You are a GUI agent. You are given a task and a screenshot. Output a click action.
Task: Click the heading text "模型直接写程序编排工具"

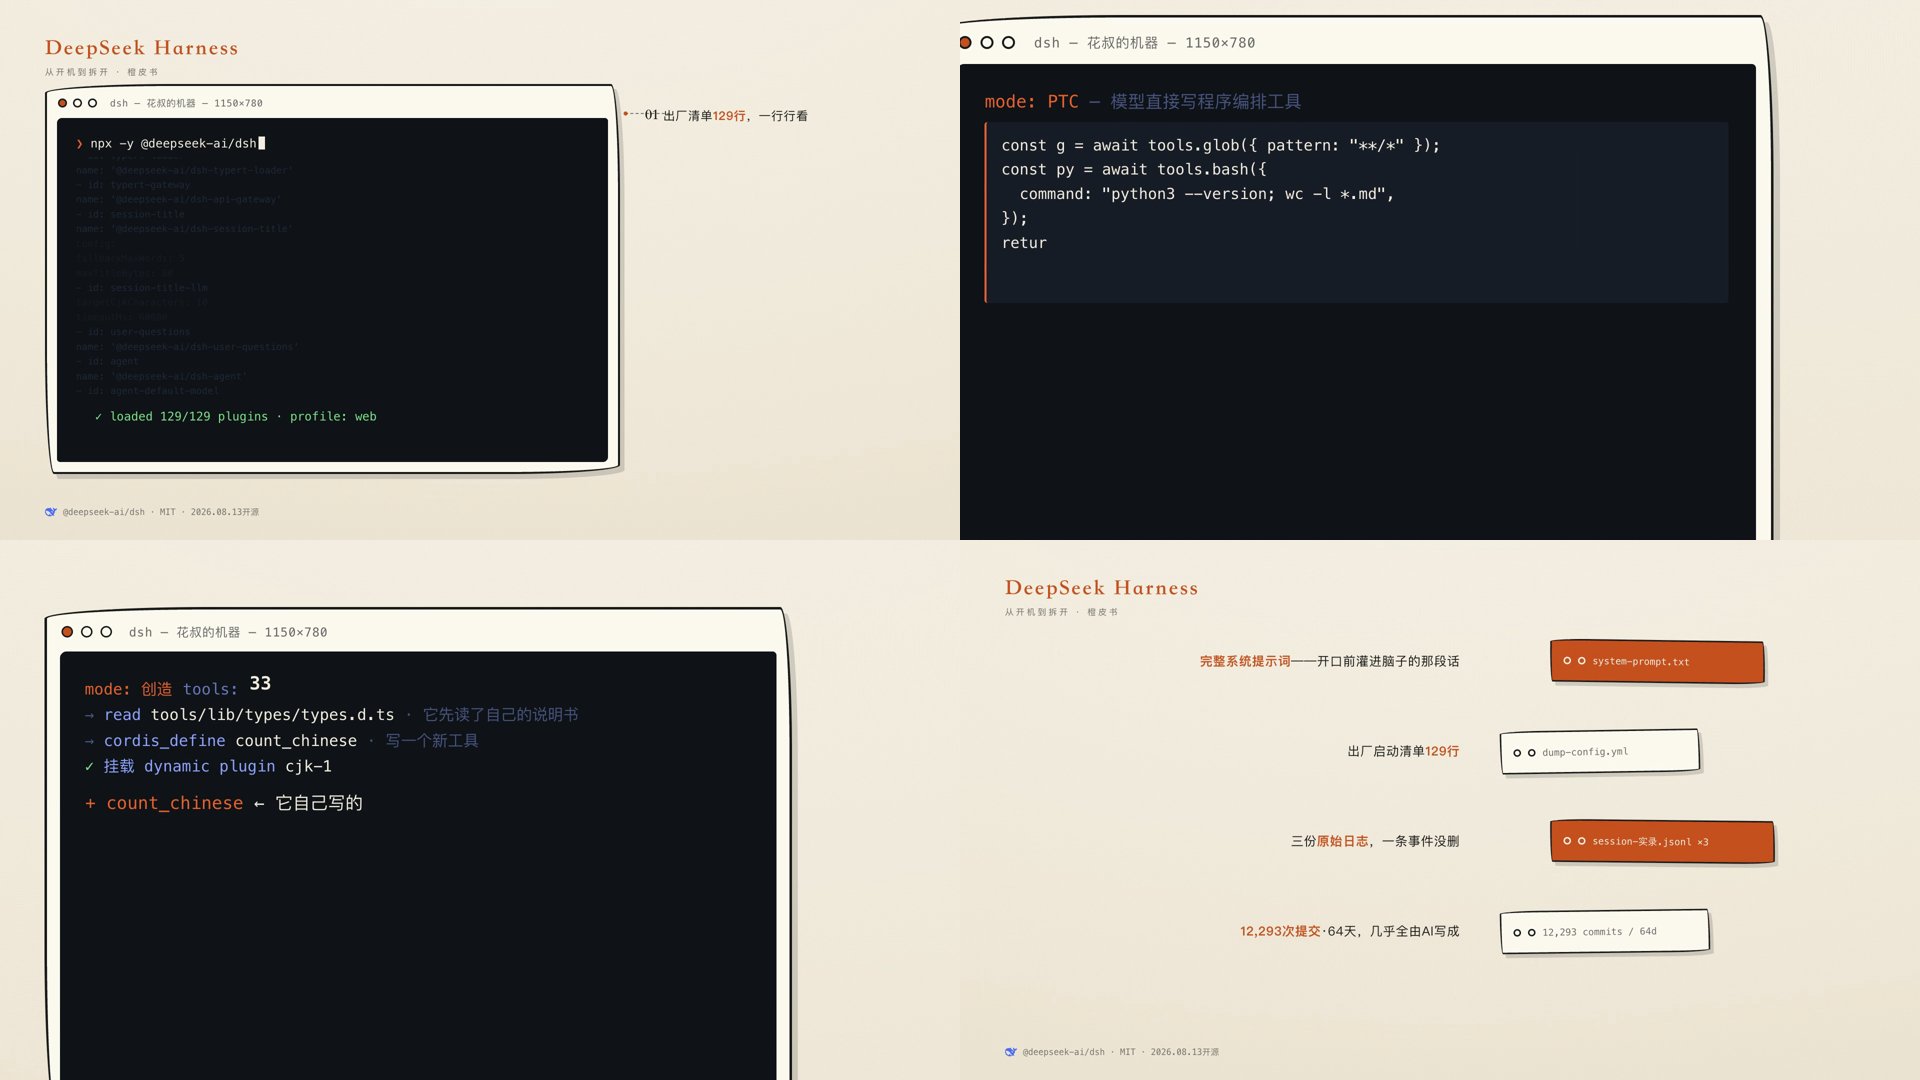tap(1205, 102)
